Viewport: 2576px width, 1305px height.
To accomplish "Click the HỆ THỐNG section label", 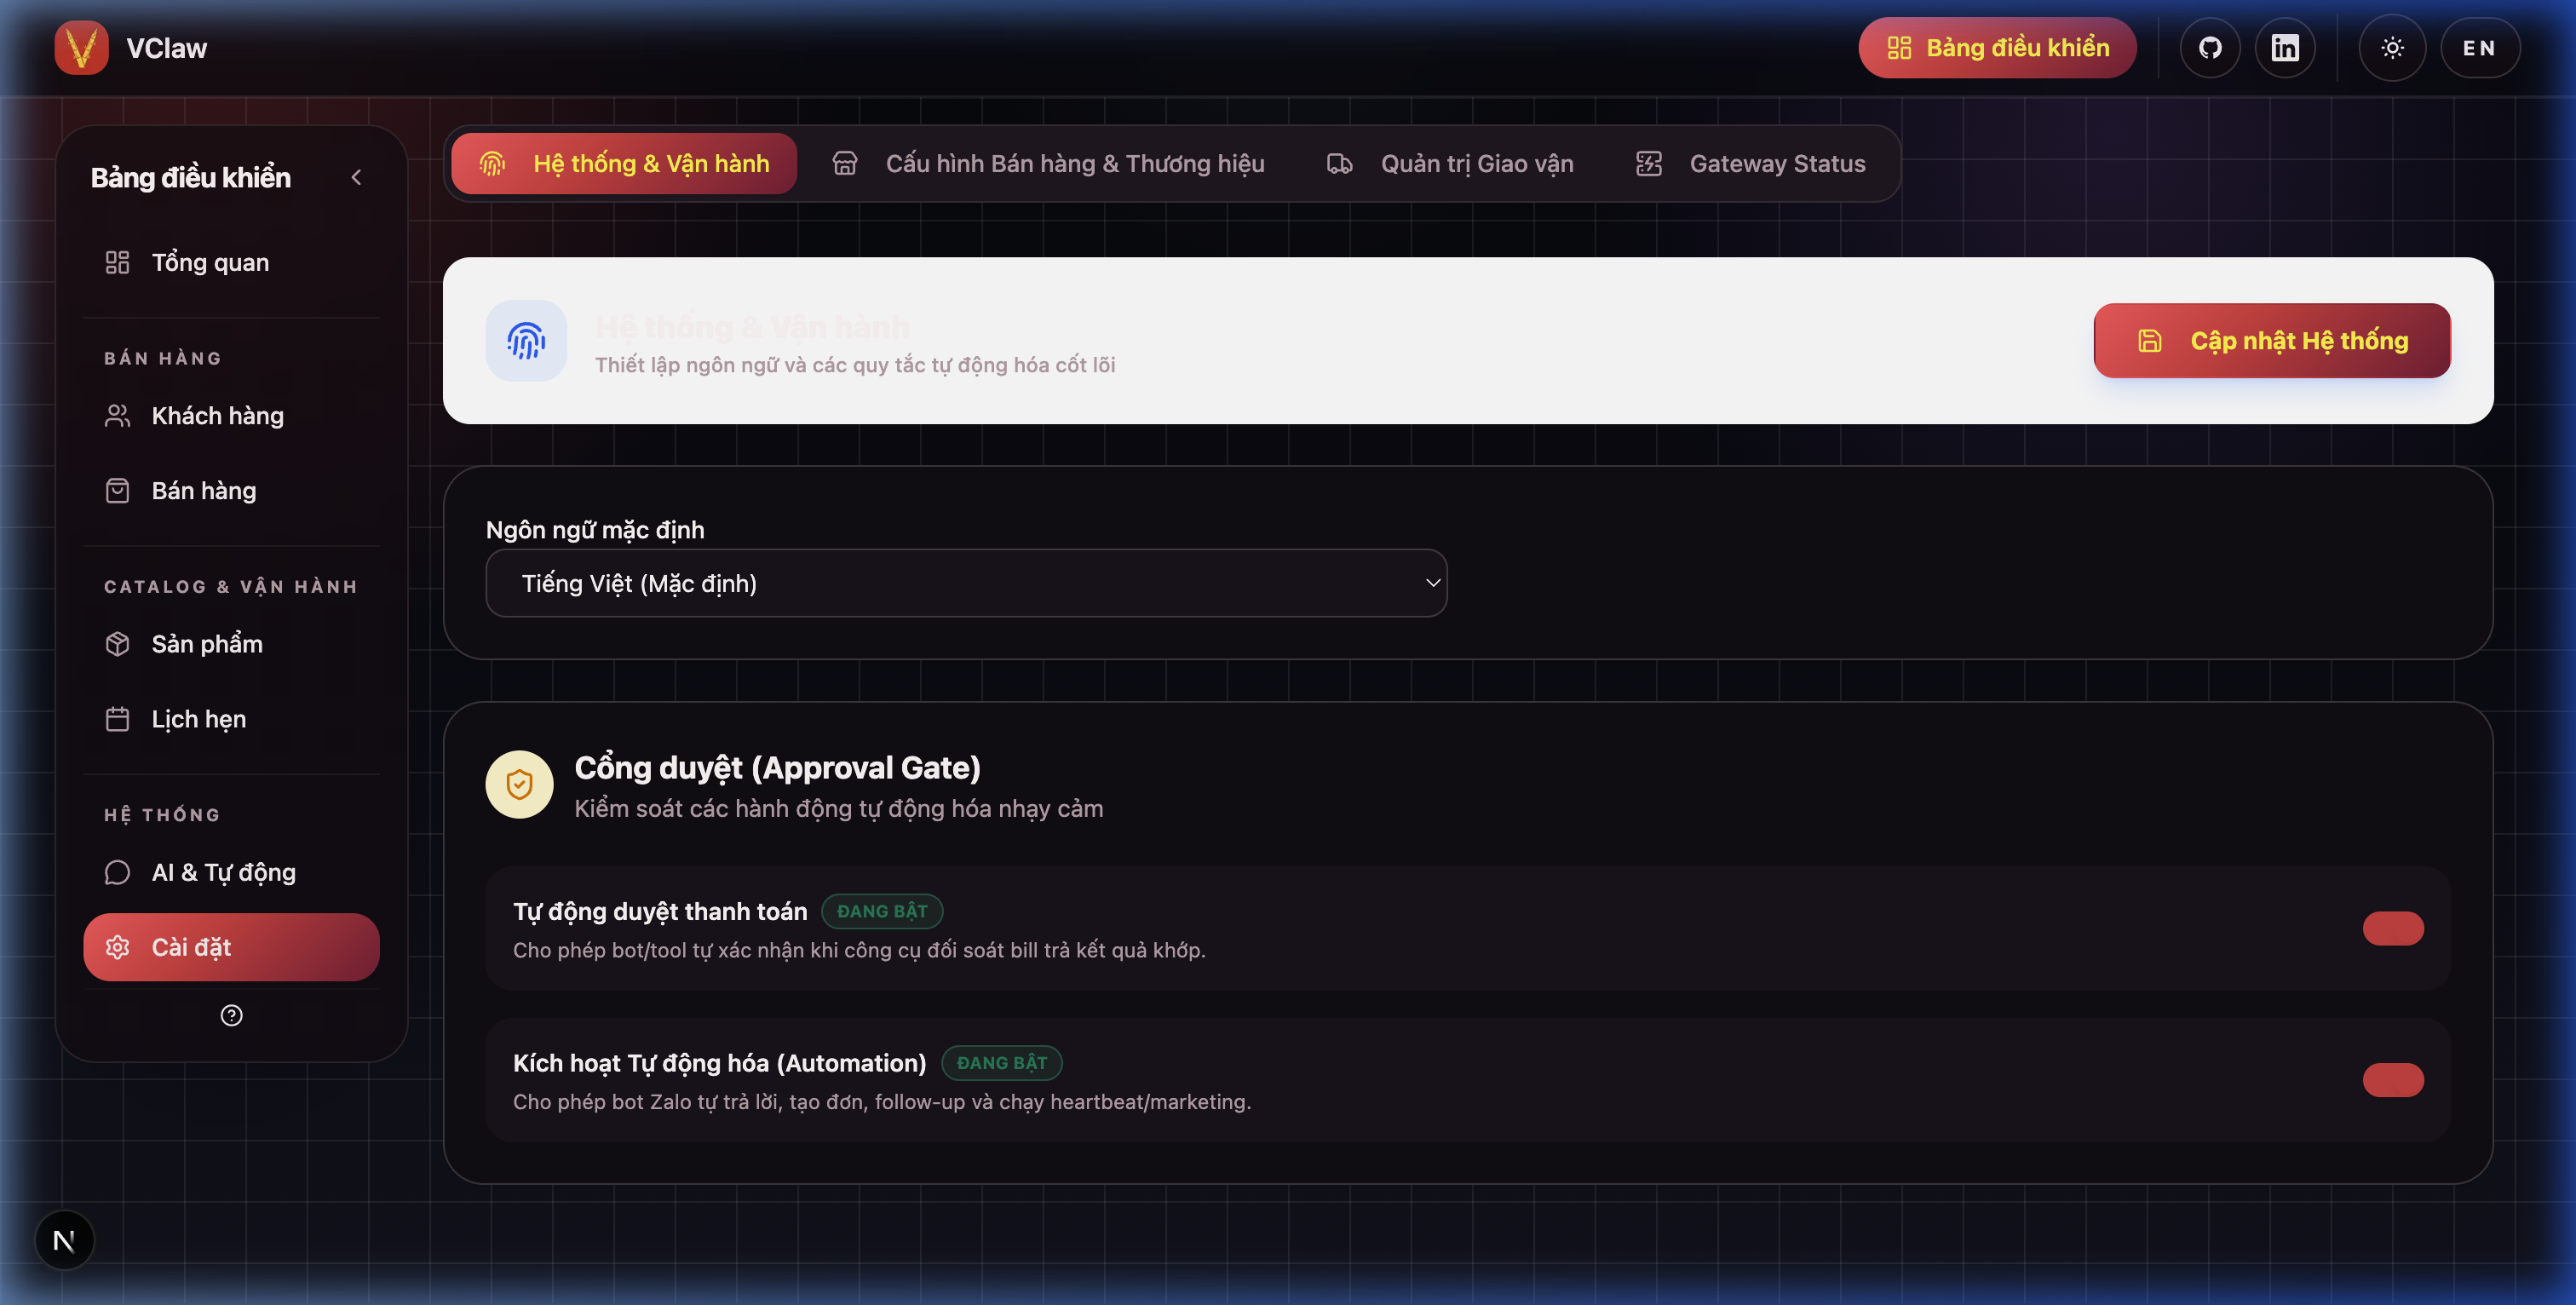I will pos(162,815).
